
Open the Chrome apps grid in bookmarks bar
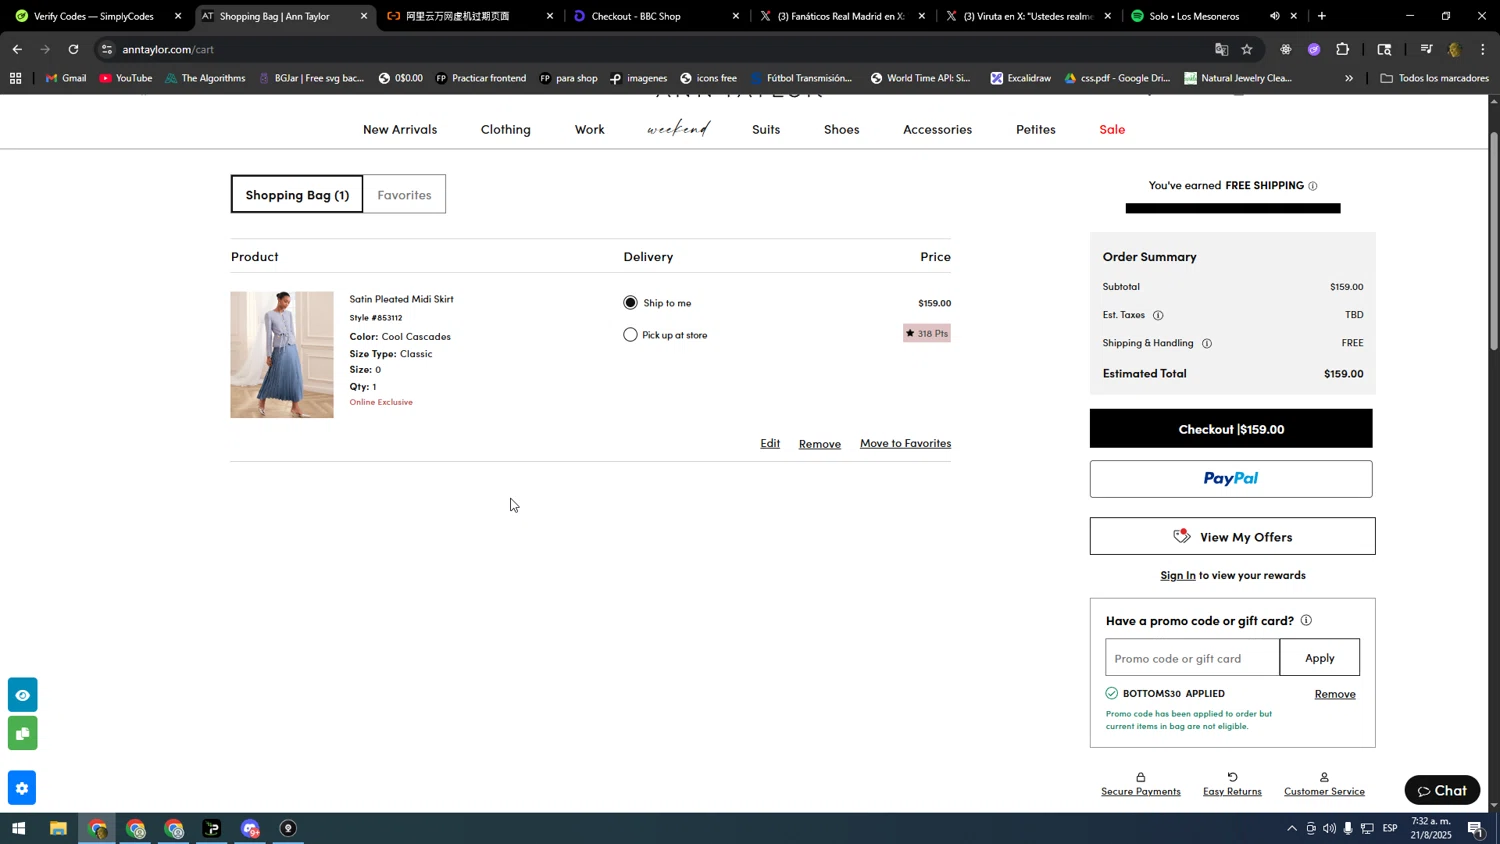coord(15,78)
